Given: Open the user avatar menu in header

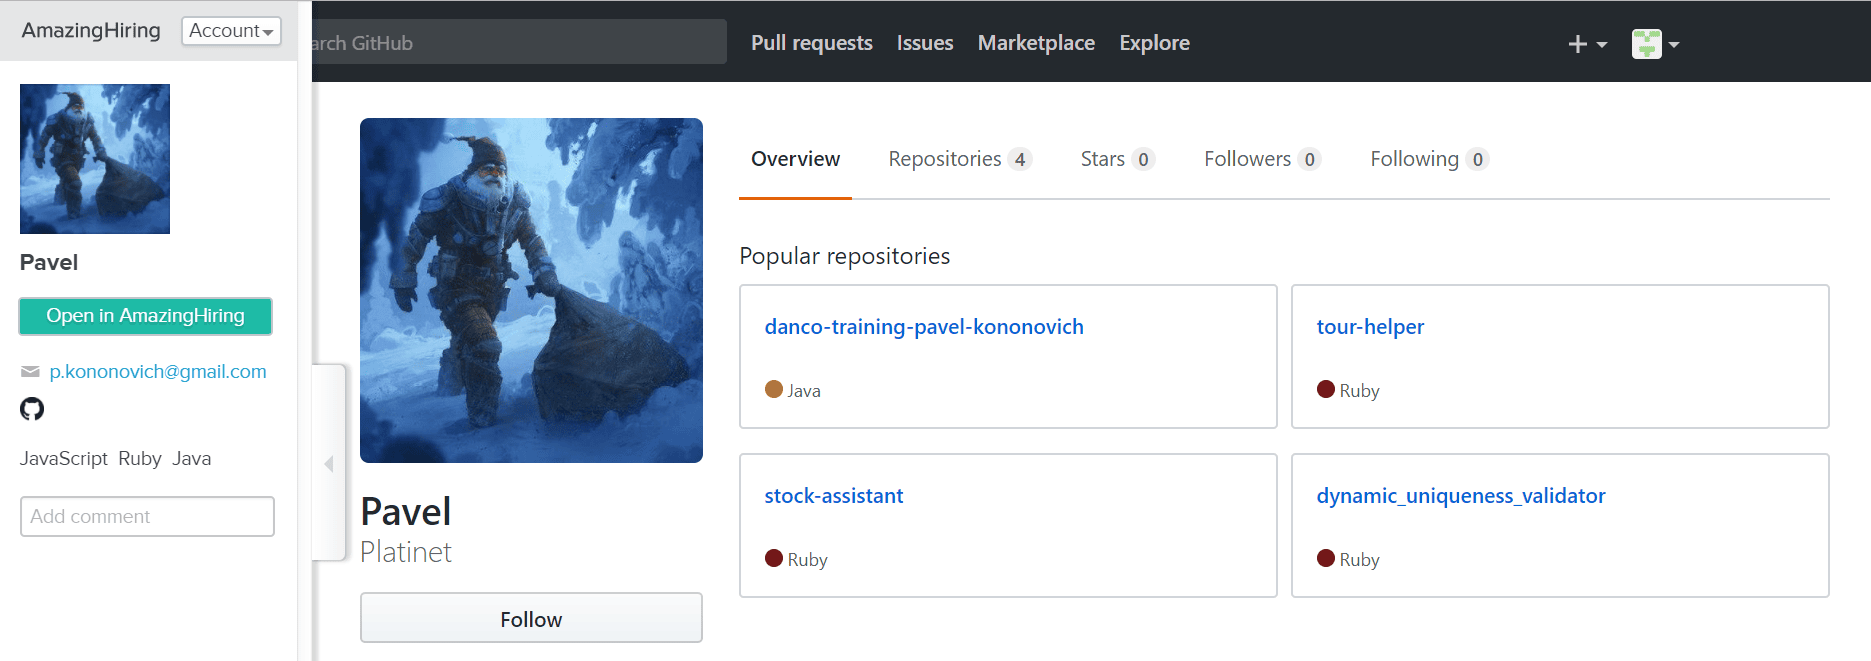Looking at the screenshot, I should coord(1655,44).
